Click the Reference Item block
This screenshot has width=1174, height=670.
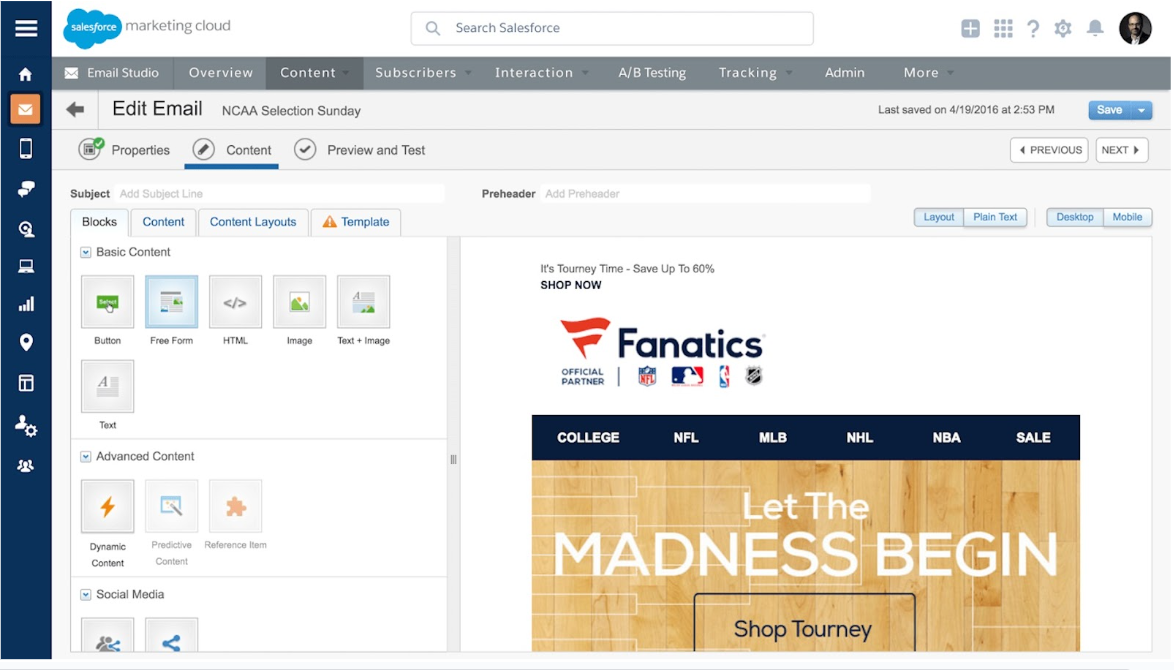[235, 505]
